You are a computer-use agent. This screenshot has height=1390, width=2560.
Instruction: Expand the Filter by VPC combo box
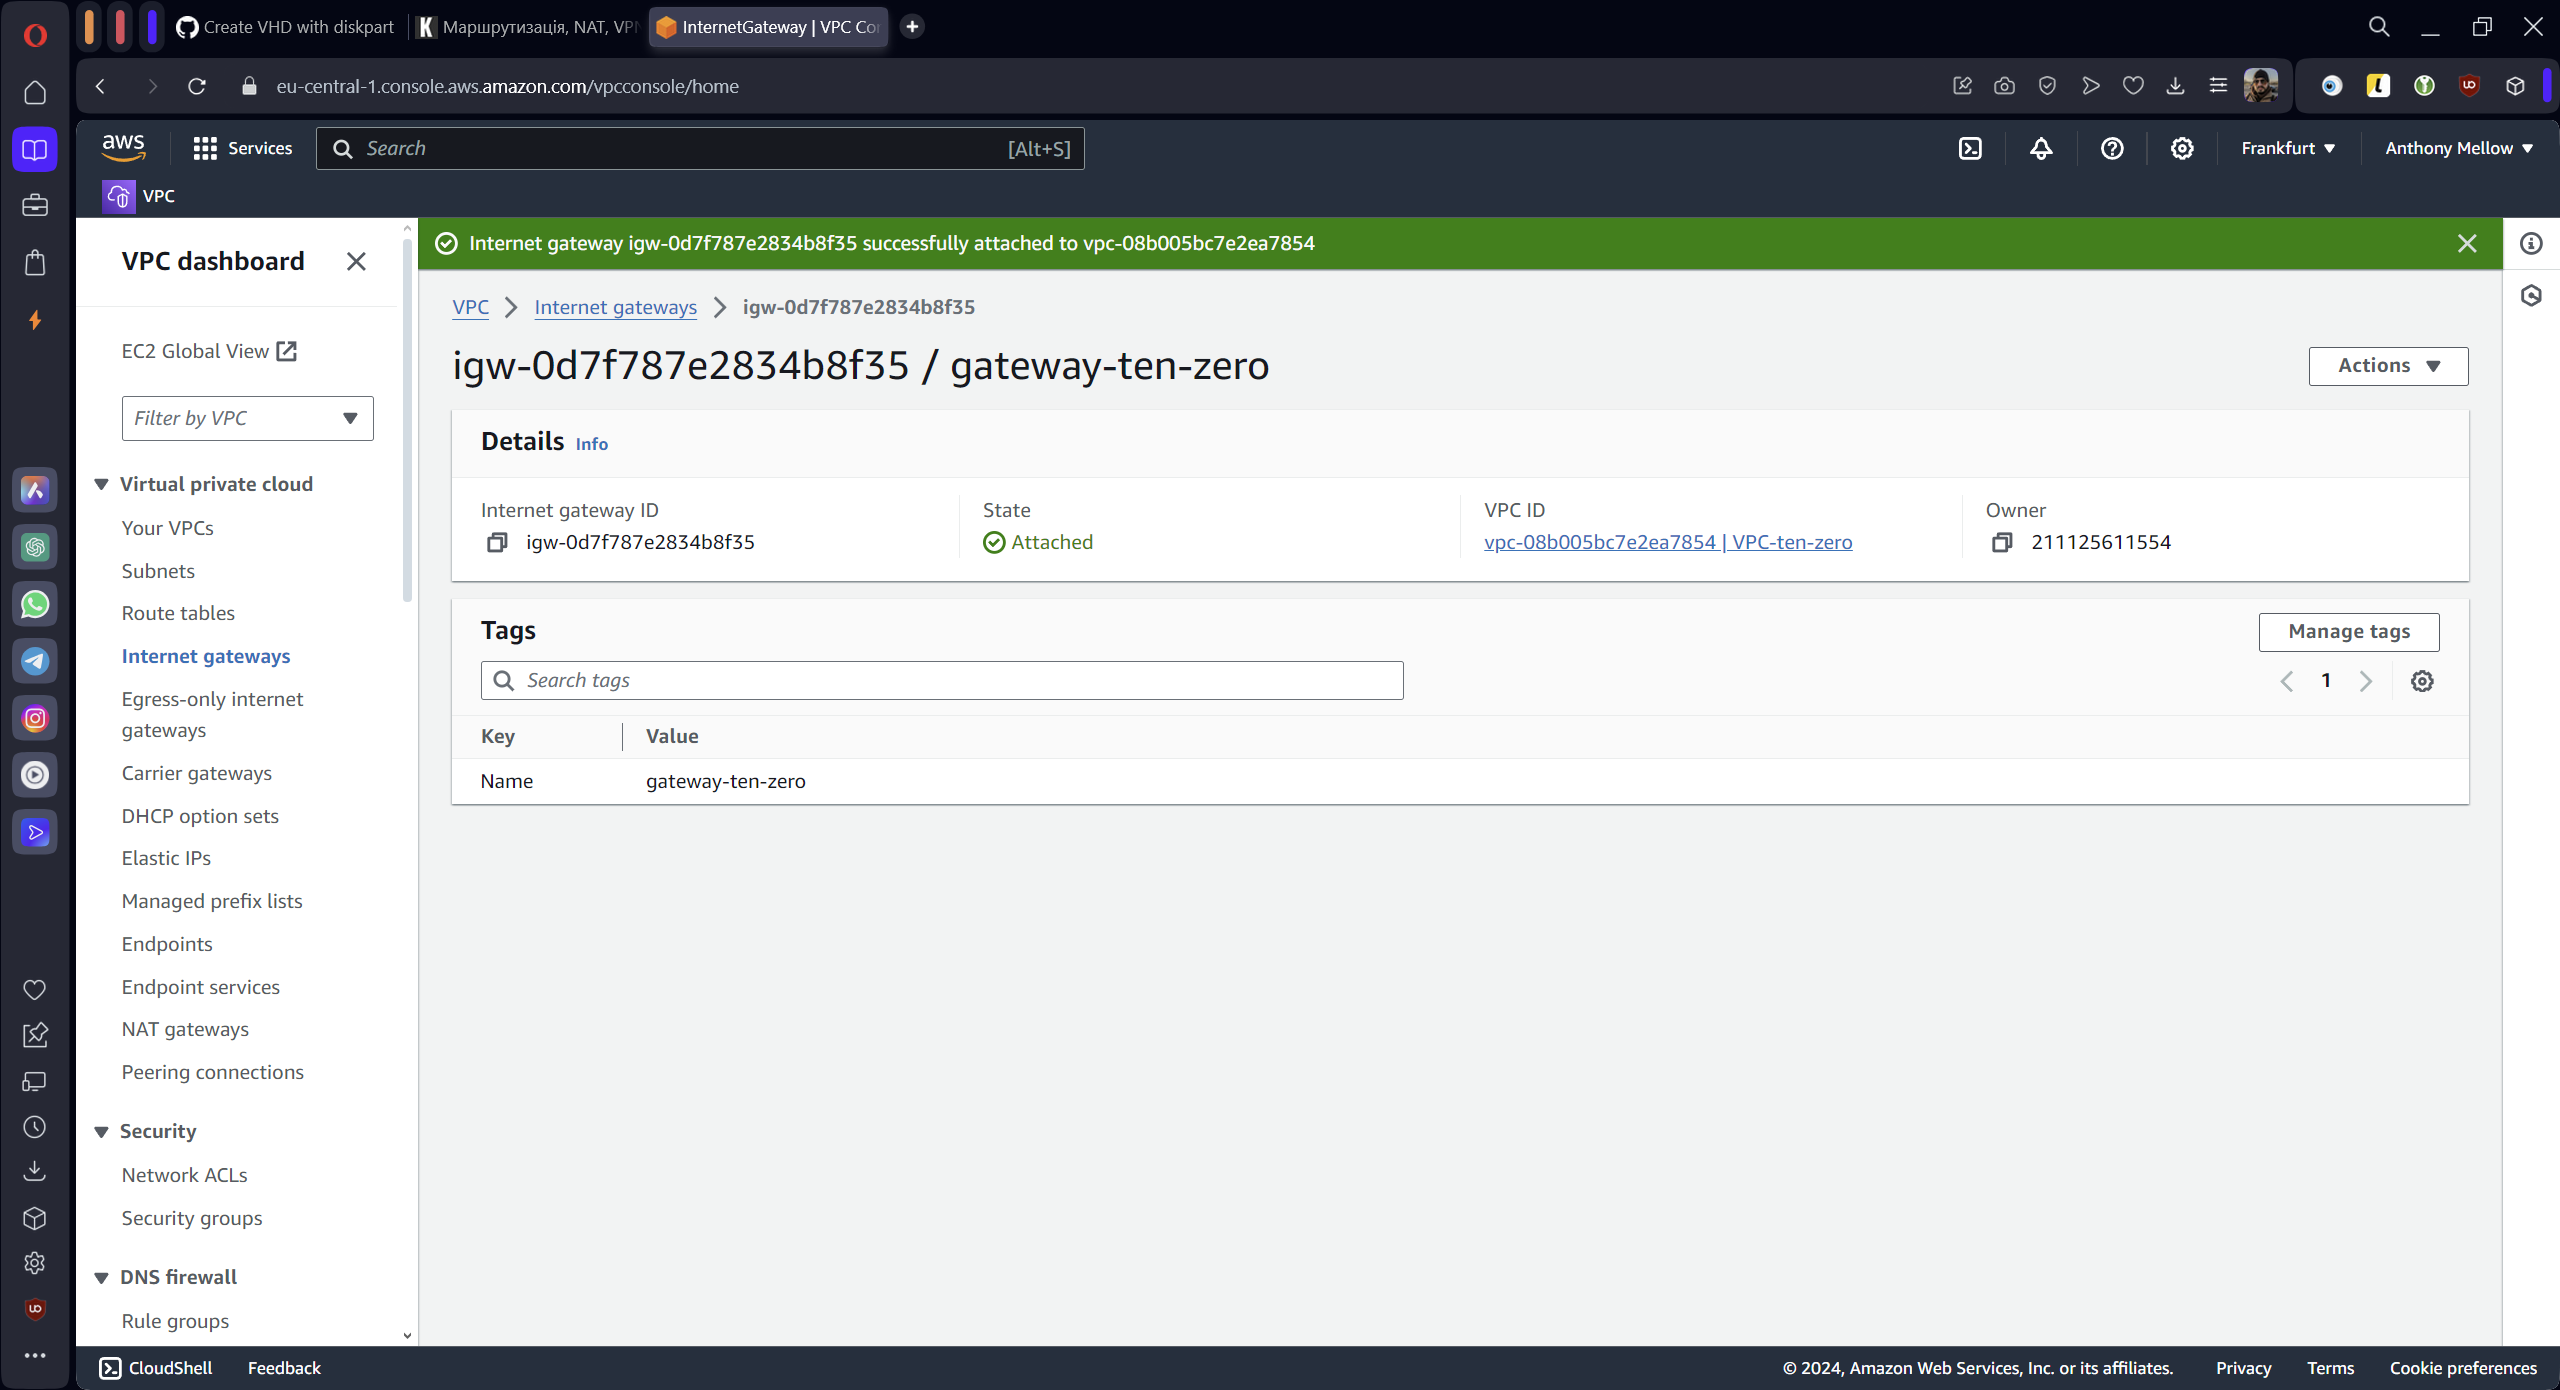point(247,418)
